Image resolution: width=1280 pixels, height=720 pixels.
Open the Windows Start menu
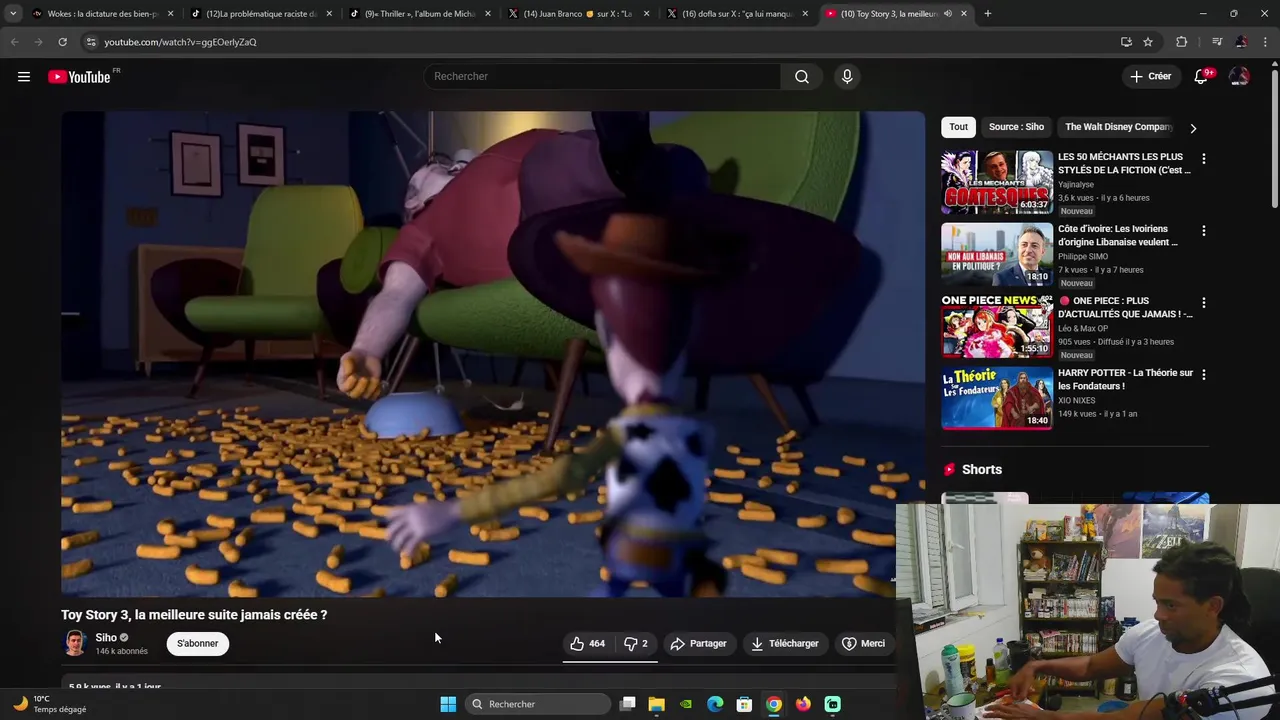click(x=448, y=704)
